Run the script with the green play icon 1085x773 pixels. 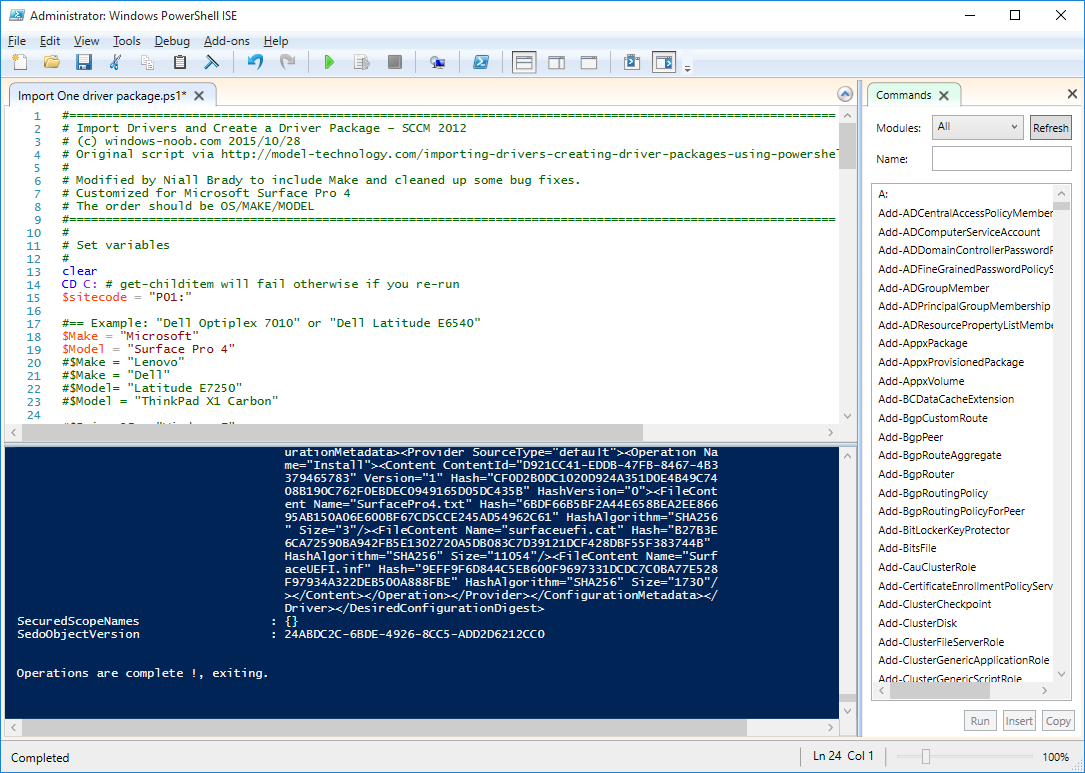click(329, 62)
